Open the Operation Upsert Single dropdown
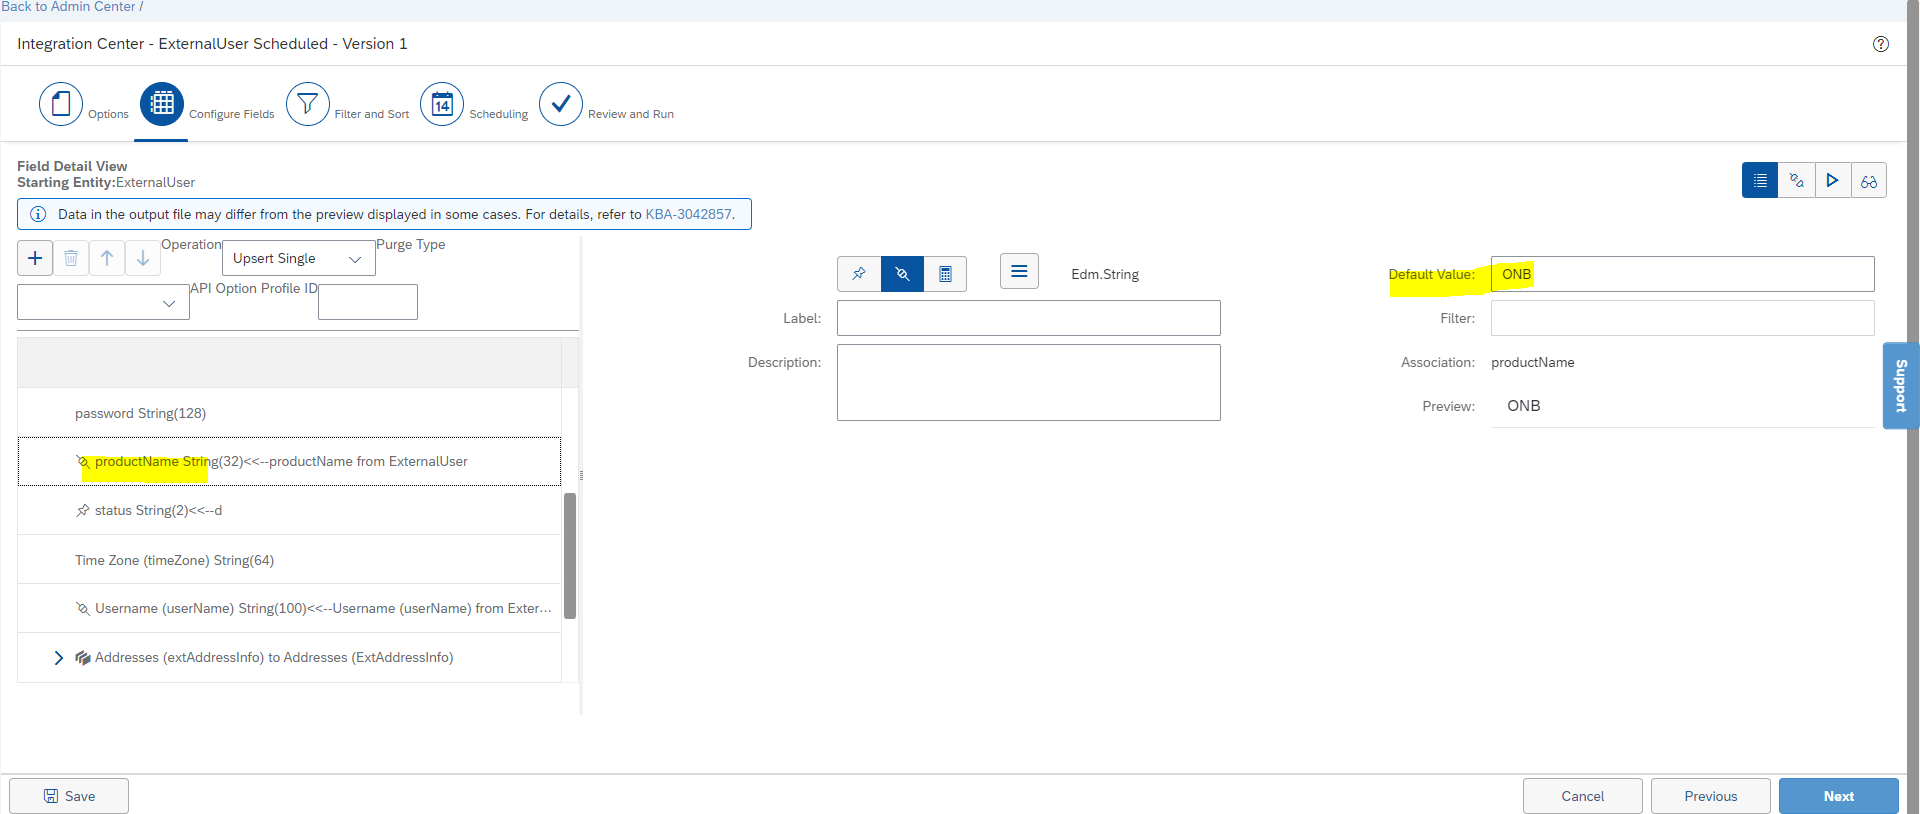The image size is (1920, 814). click(x=298, y=258)
